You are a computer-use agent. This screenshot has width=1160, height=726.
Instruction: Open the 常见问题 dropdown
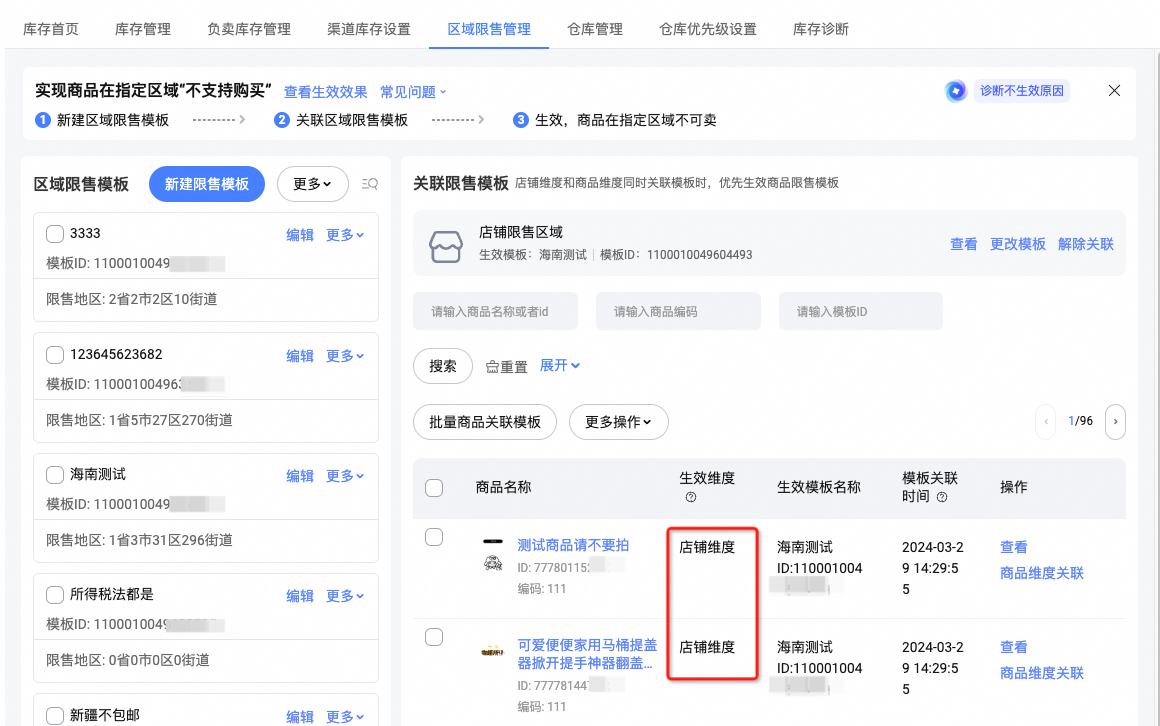[413, 92]
